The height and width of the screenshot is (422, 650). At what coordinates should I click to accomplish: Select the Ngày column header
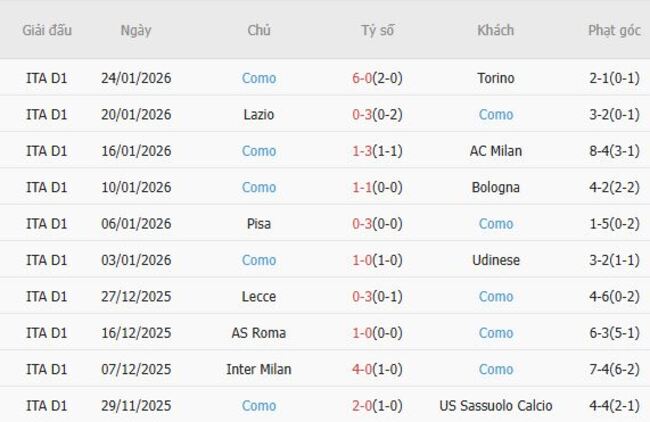pyautogui.click(x=136, y=30)
